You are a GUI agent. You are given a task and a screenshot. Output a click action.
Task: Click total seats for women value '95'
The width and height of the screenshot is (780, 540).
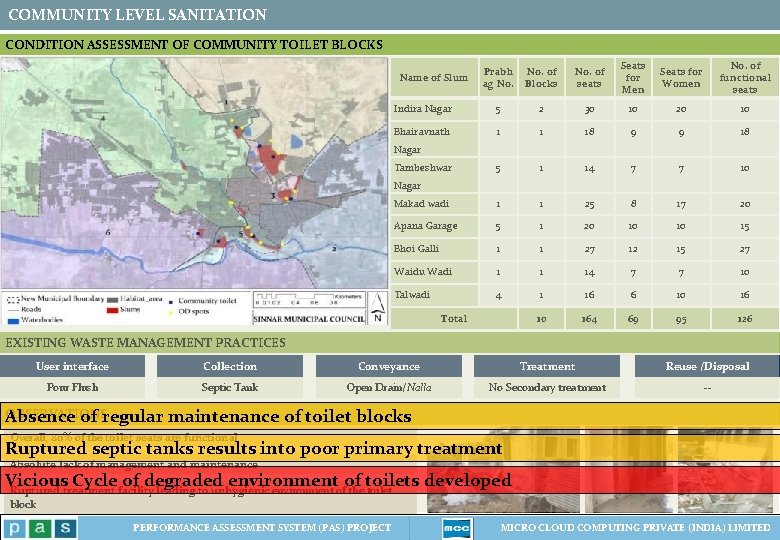tap(681, 319)
